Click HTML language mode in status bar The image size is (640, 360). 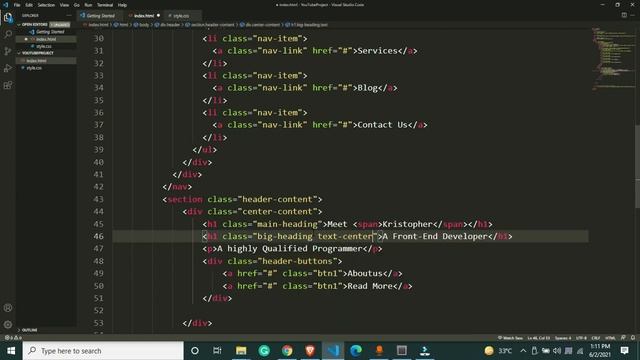point(610,338)
